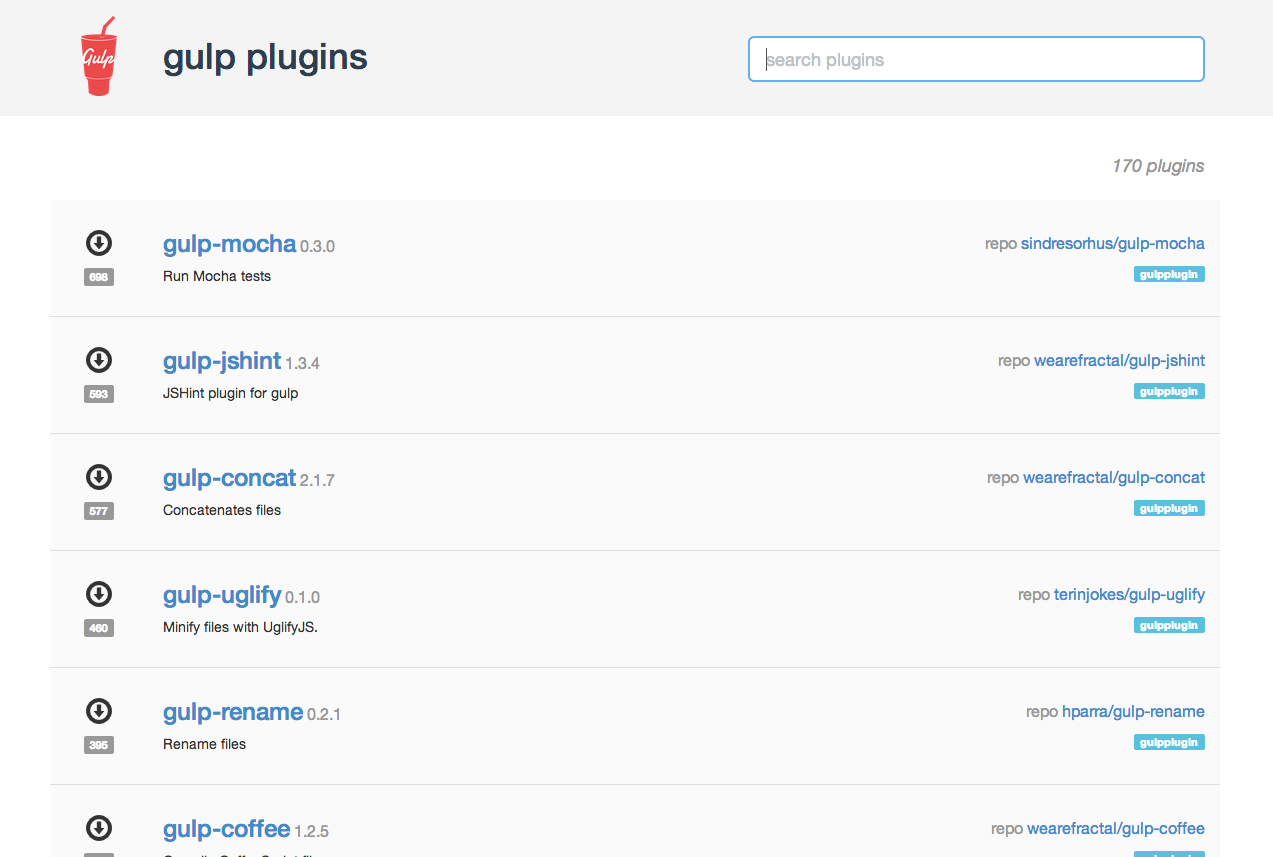
Task: Open the gulp-jshint plugin link
Action: coord(222,361)
